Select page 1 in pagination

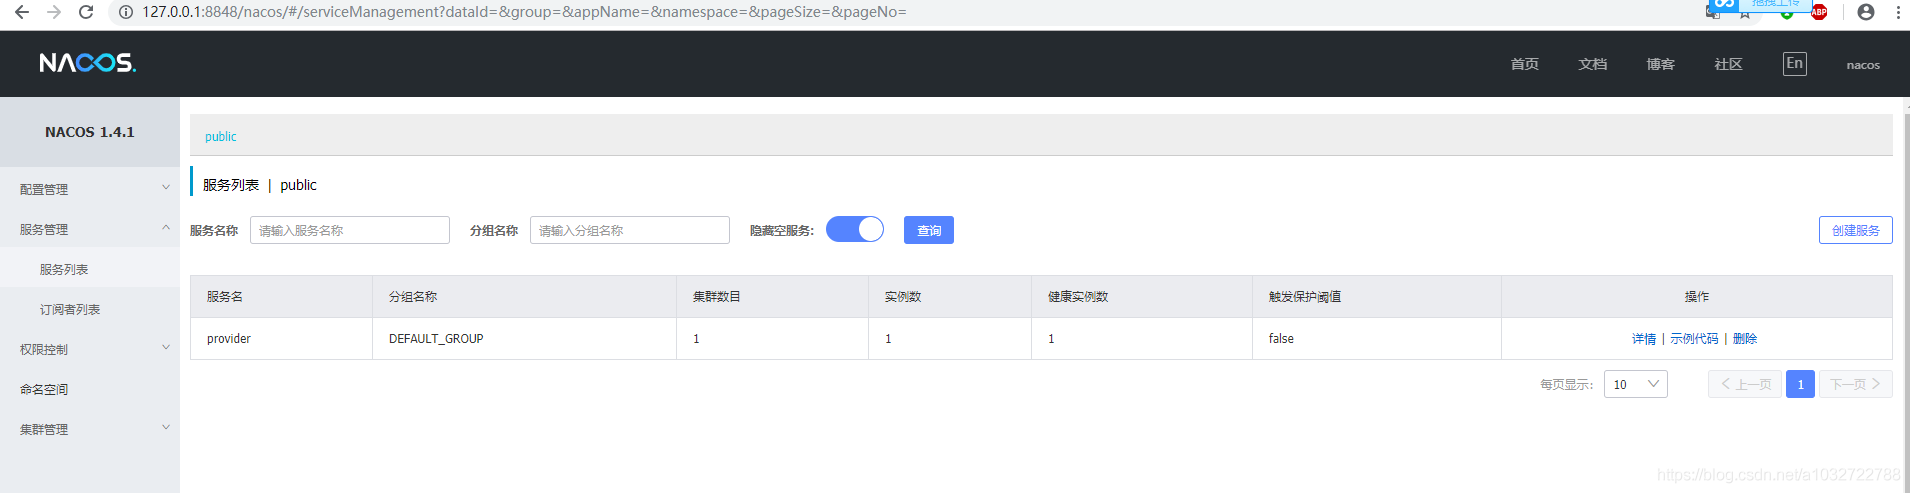click(x=1800, y=384)
